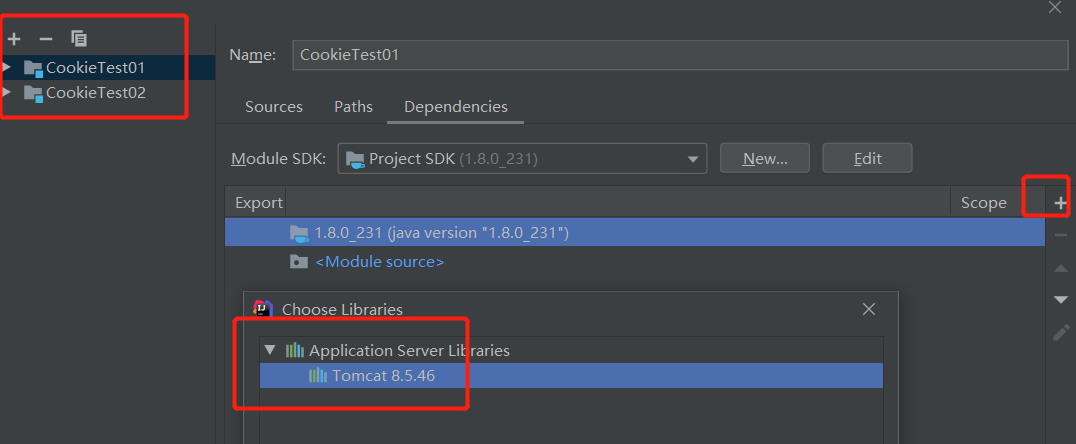This screenshot has height=444, width=1076.
Task: Expand the CookieTest01 module node
Action: pos(8,68)
